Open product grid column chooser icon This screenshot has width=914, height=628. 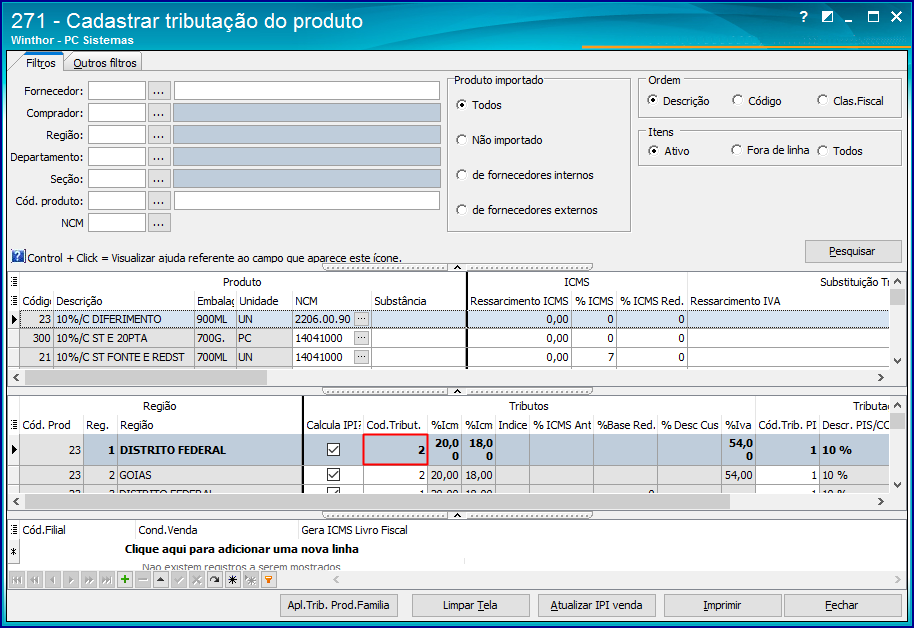tap(14, 301)
